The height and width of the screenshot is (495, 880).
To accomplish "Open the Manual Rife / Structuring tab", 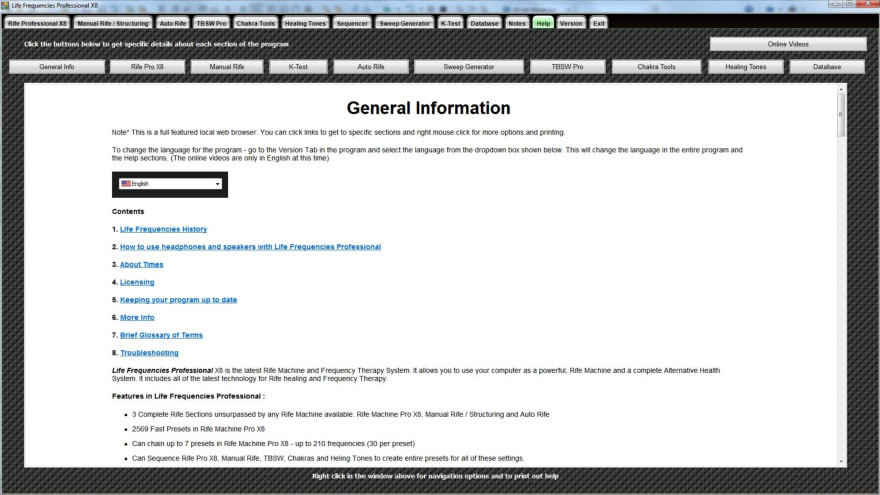I will coord(113,23).
